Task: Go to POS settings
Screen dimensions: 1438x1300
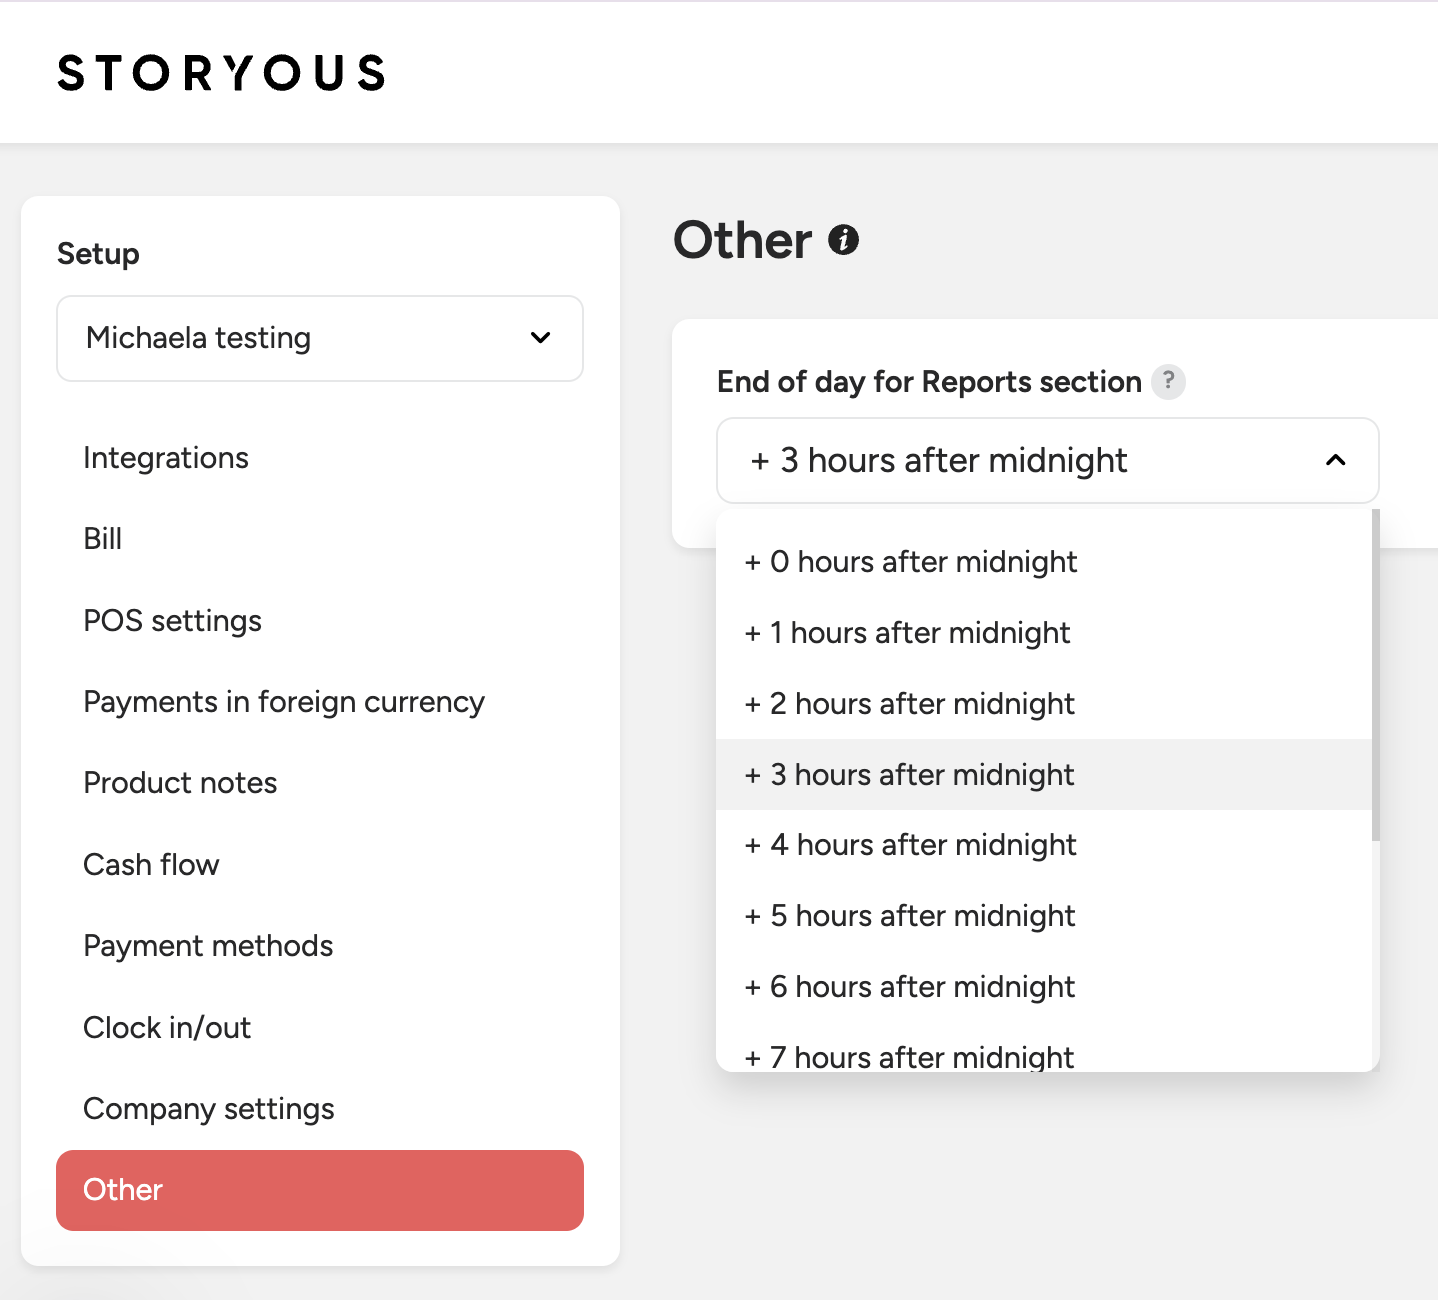Action: click(173, 621)
